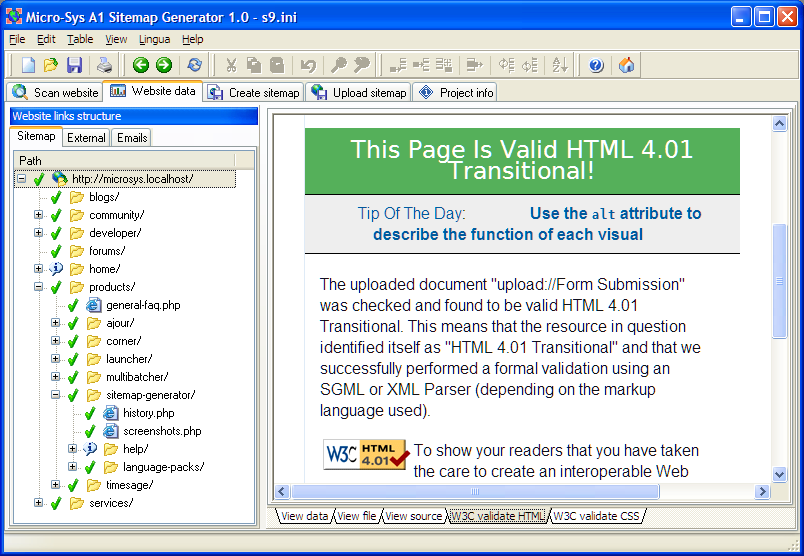Screen dimensions: 804x556
Task: Expand the language-packs/ folder node
Action: pos(72,467)
